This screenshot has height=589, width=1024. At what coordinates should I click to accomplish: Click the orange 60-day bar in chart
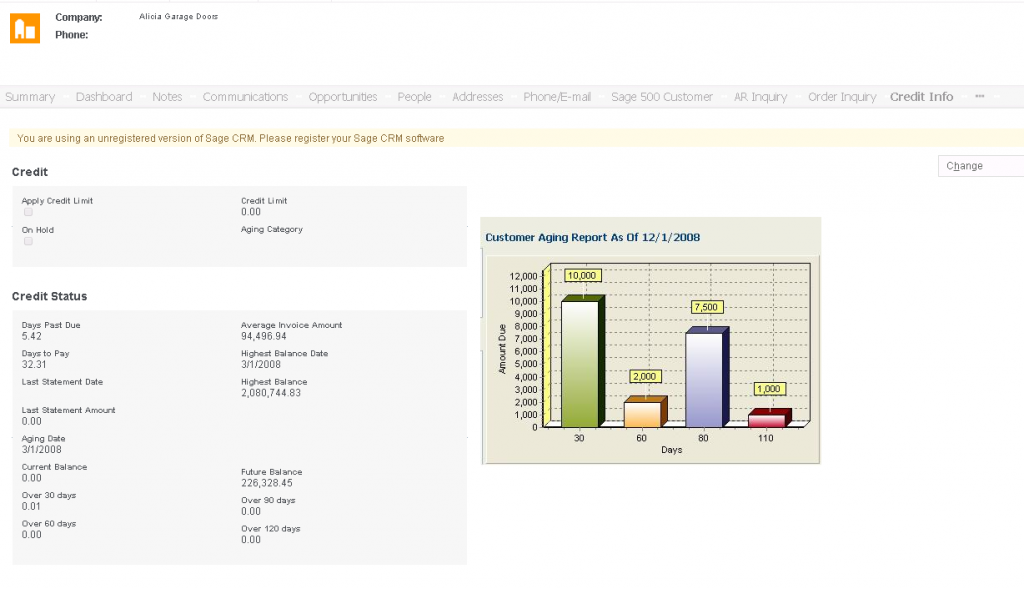tap(645, 411)
